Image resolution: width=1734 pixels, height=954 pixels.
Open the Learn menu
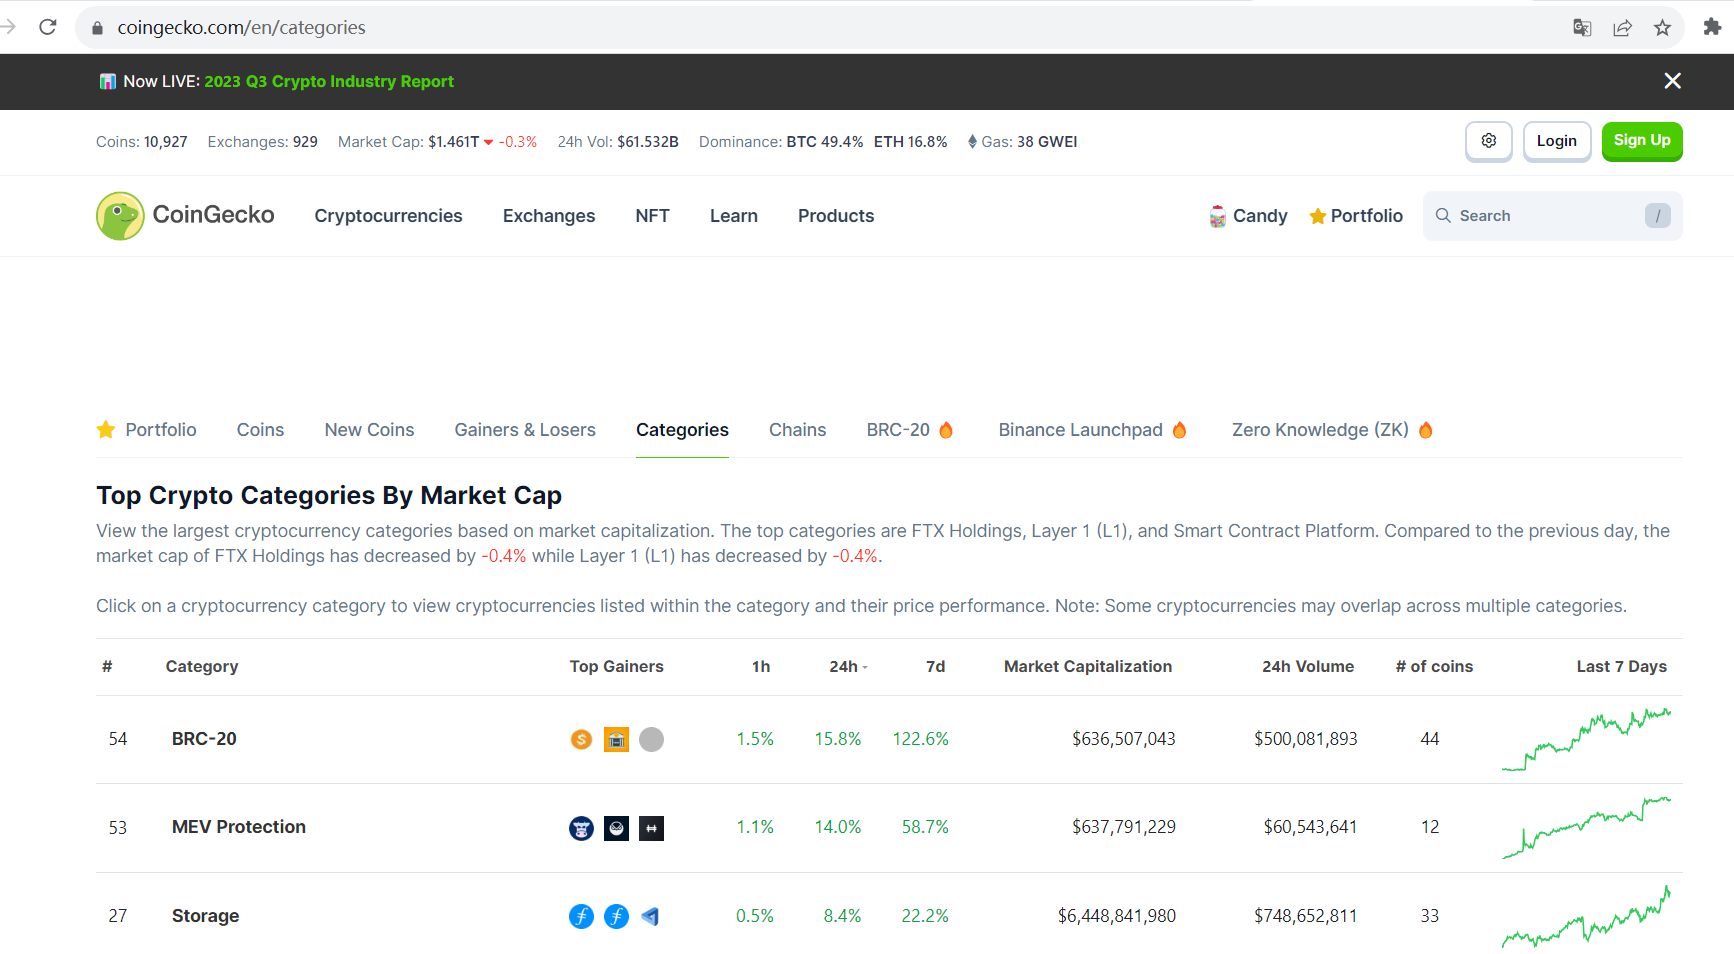coord(734,216)
